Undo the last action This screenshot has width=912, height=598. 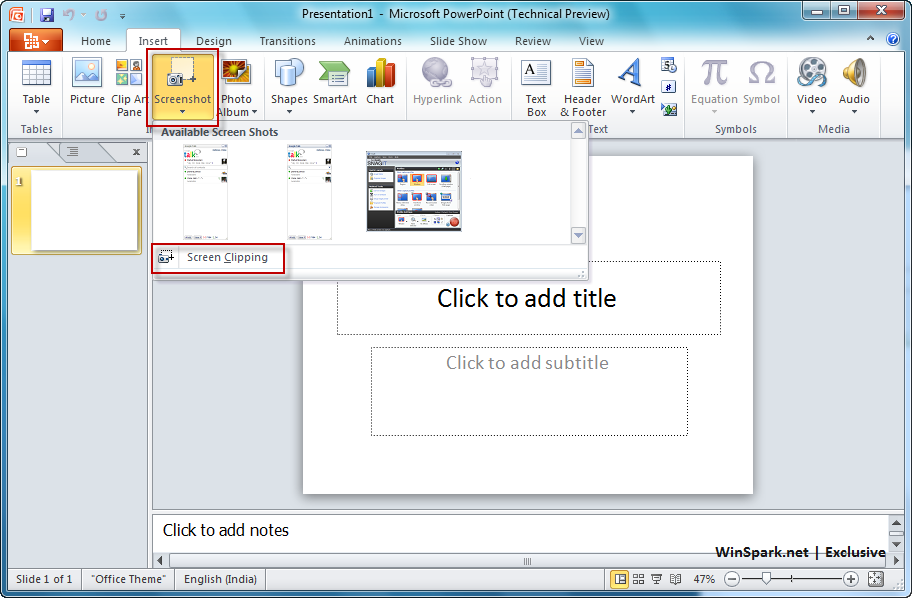click(69, 15)
